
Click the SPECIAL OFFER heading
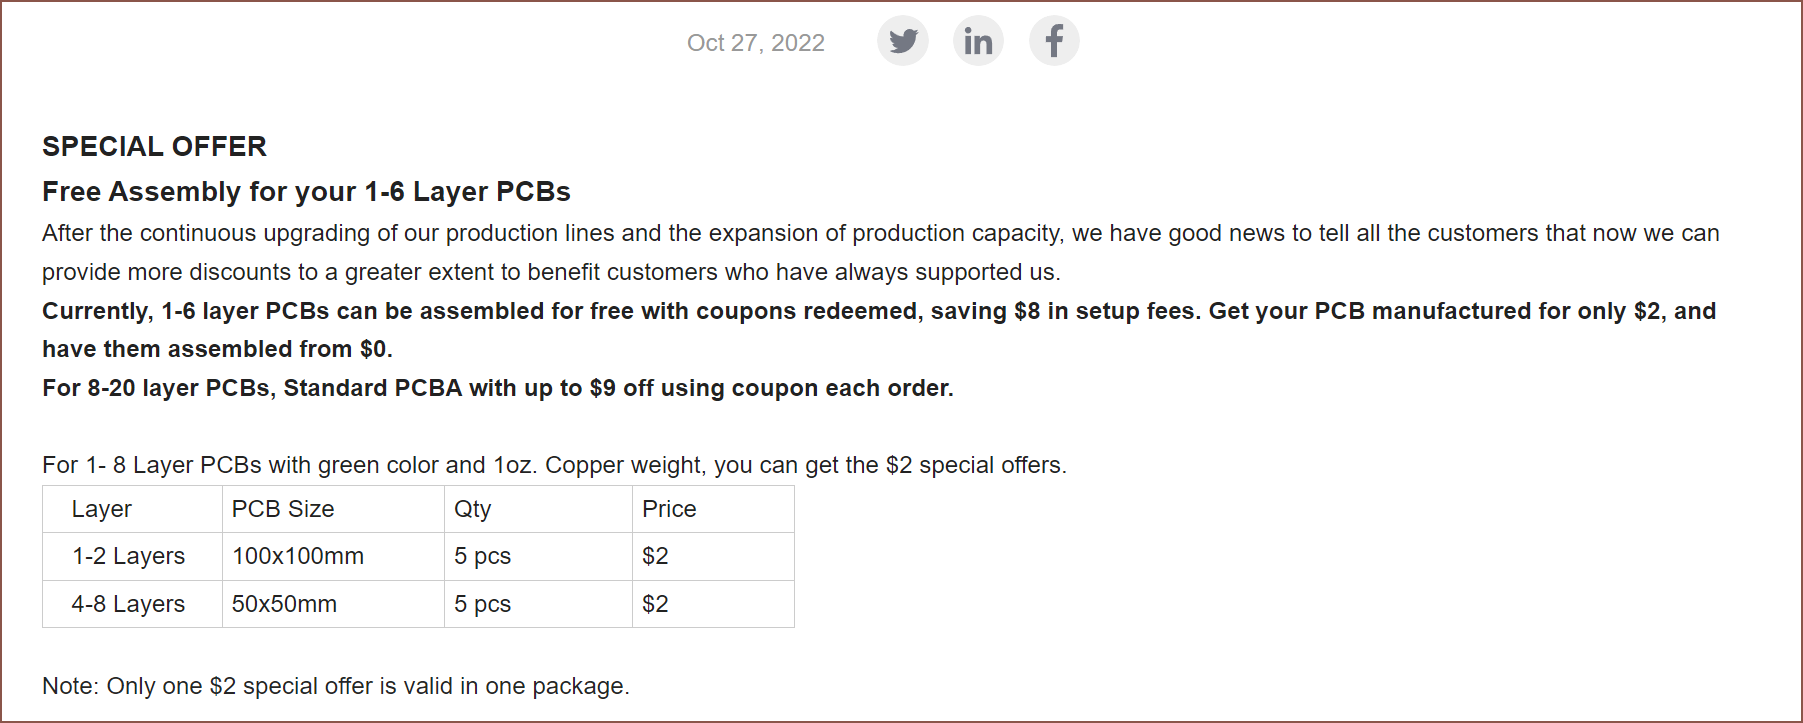pyautogui.click(x=154, y=146)
